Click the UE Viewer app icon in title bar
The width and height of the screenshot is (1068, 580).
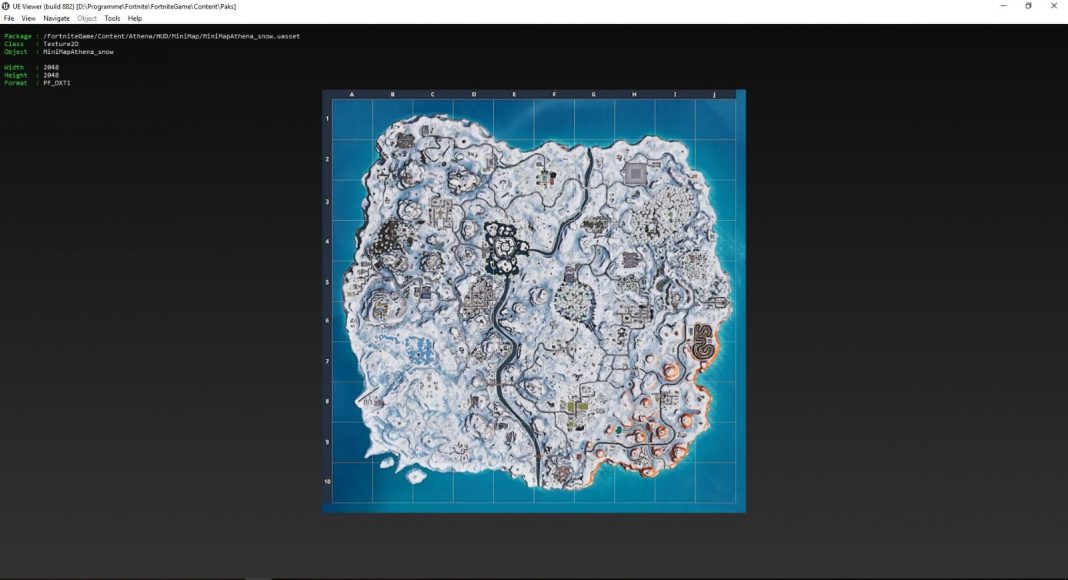click(x=5, y=6)
